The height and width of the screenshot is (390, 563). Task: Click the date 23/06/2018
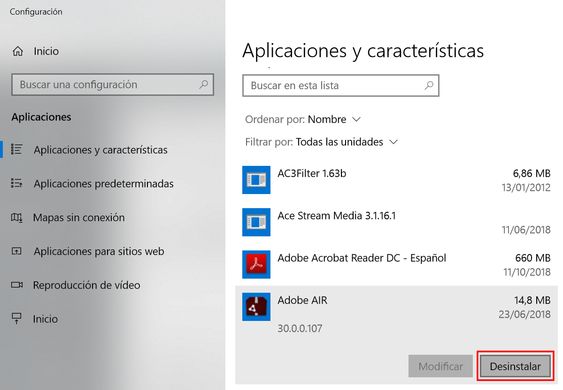coord(525,314)
